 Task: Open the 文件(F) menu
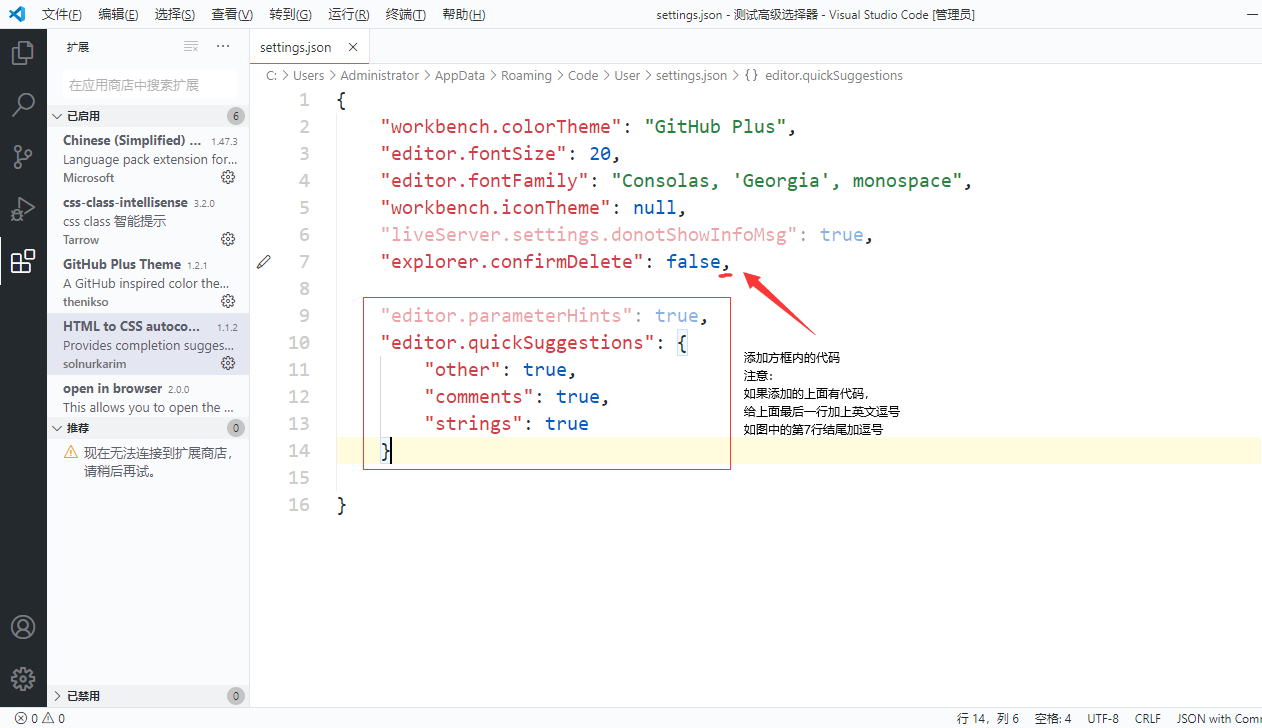tap(62, 14)
